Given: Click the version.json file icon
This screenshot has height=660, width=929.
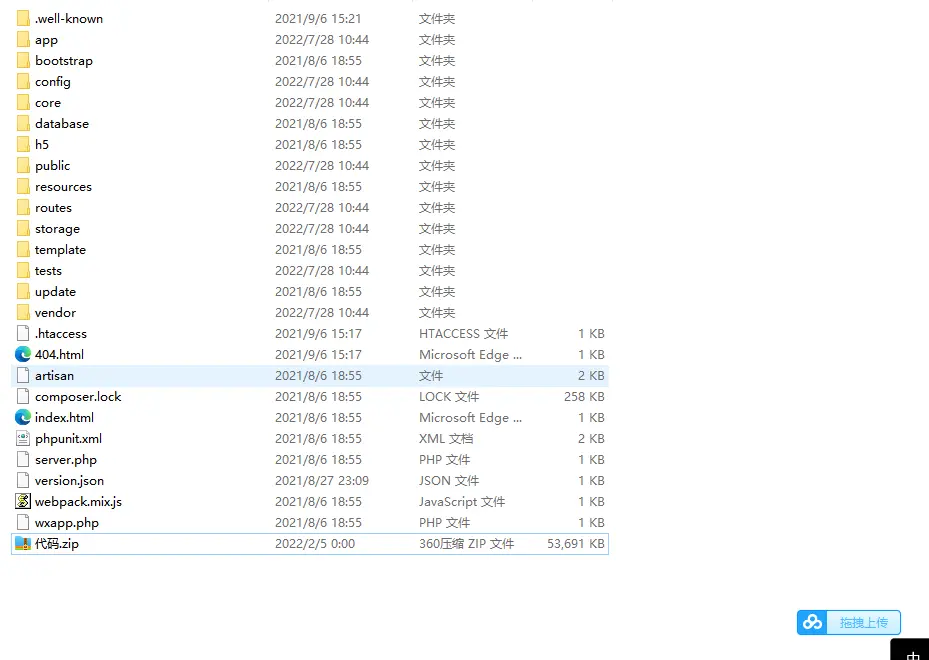Looking at the screenshot, I should point(23,480).
